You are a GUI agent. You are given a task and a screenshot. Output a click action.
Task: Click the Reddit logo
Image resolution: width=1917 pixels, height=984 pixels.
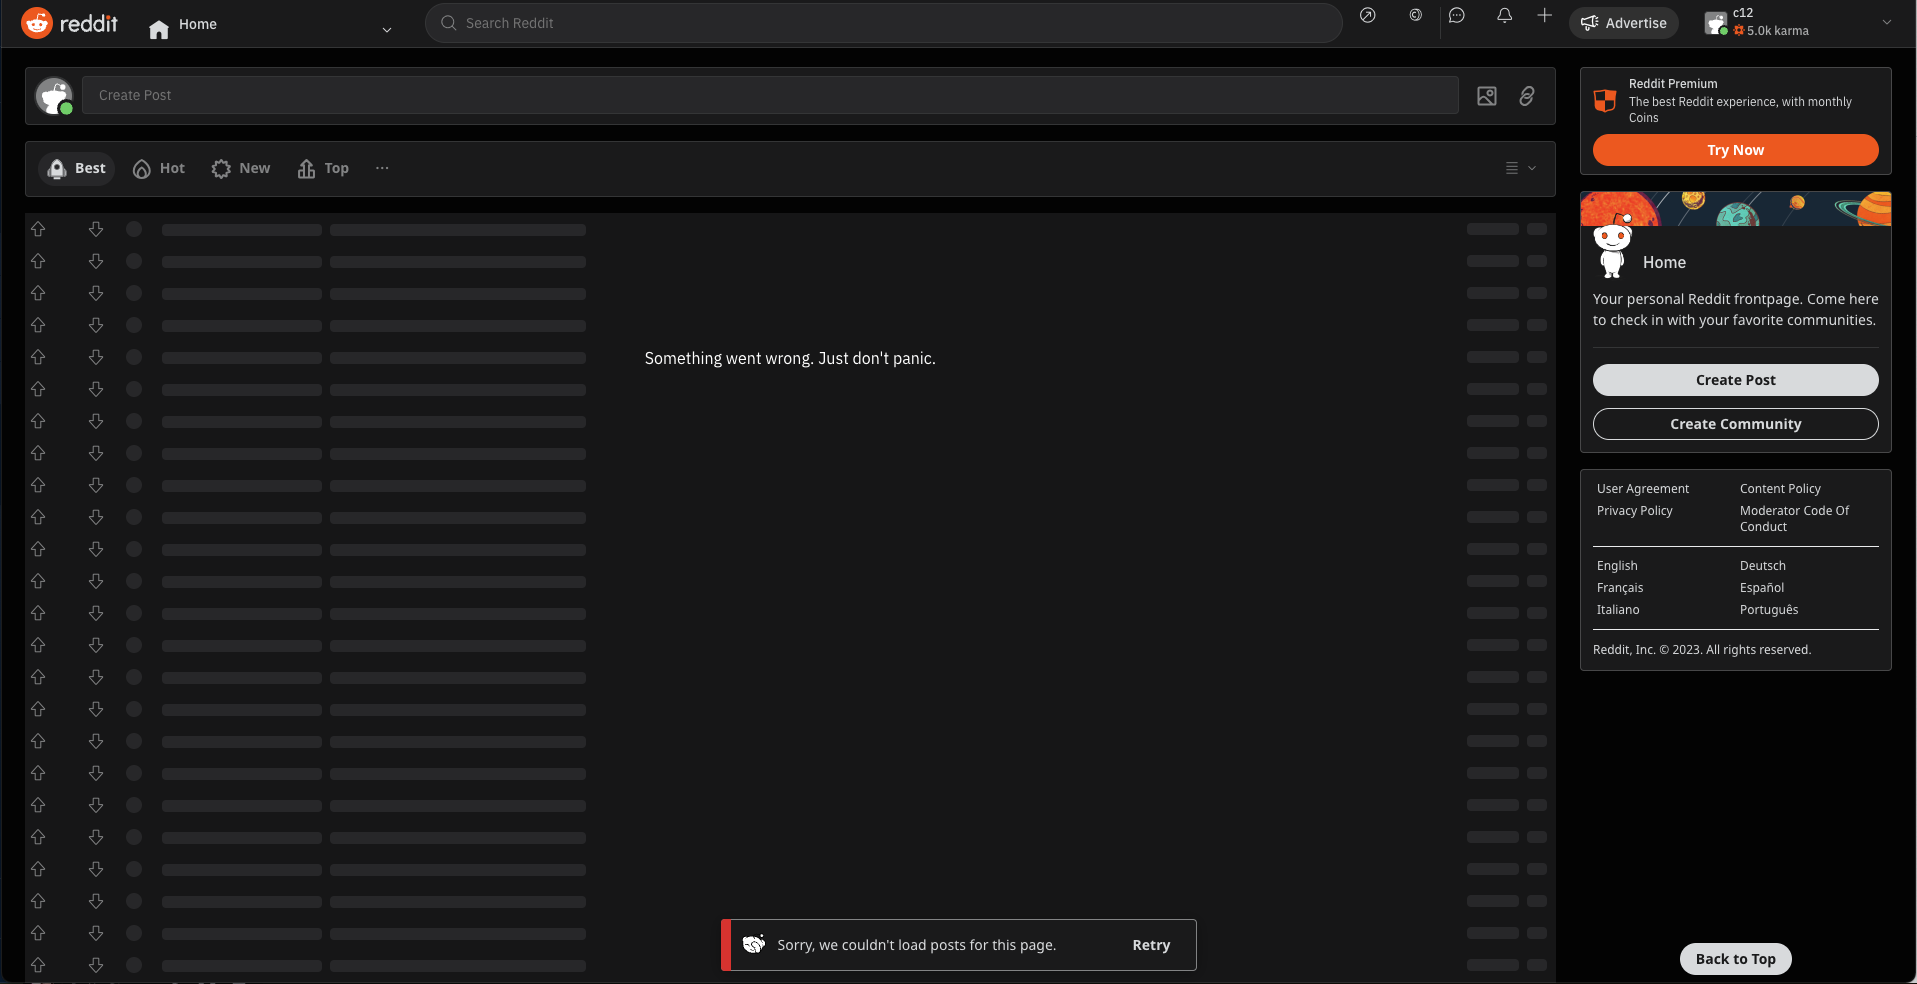coord(70,23)
